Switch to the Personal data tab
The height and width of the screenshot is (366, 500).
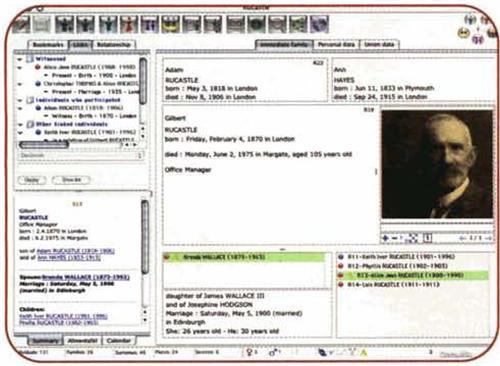point(336,44)
